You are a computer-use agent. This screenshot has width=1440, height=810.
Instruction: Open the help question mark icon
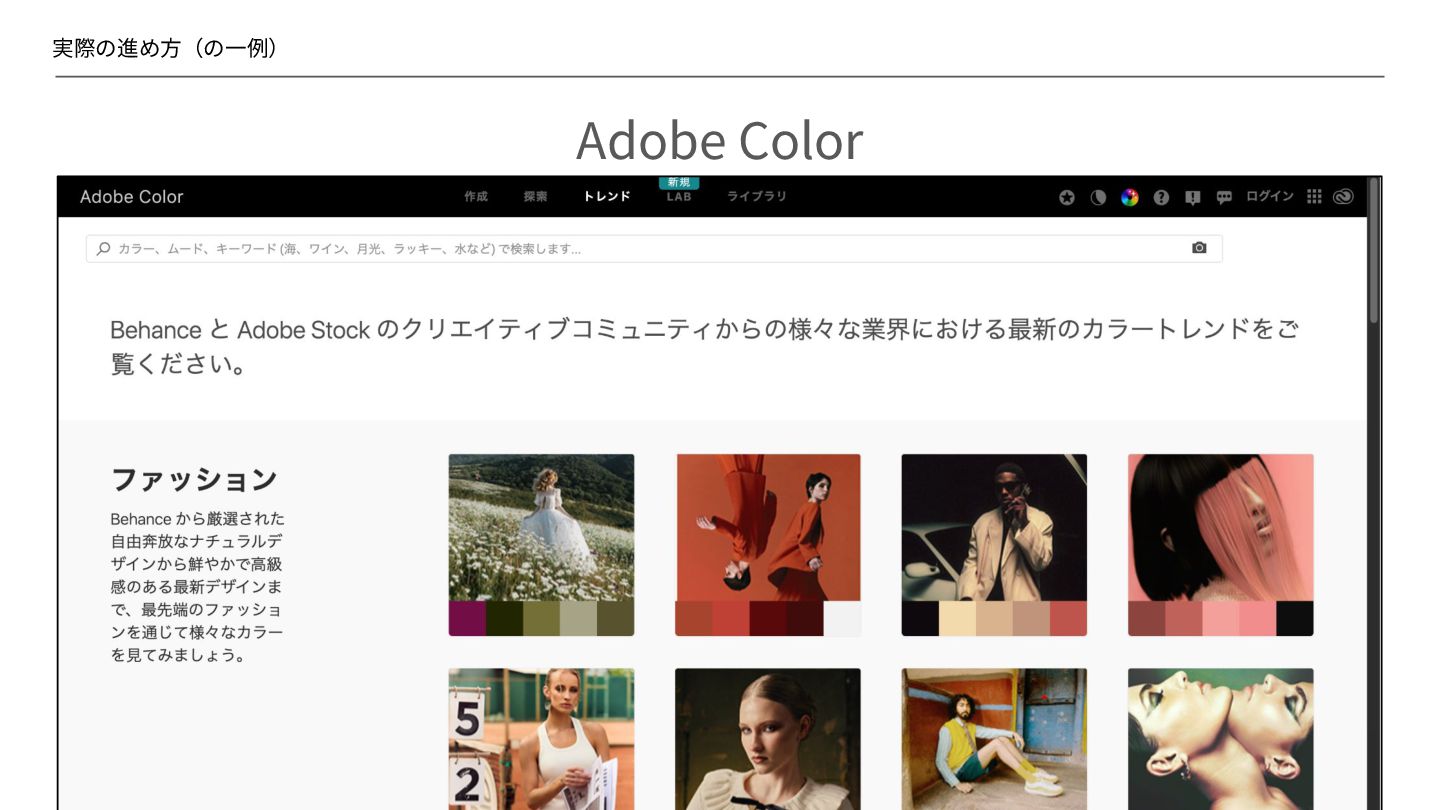coord(1161,197)
